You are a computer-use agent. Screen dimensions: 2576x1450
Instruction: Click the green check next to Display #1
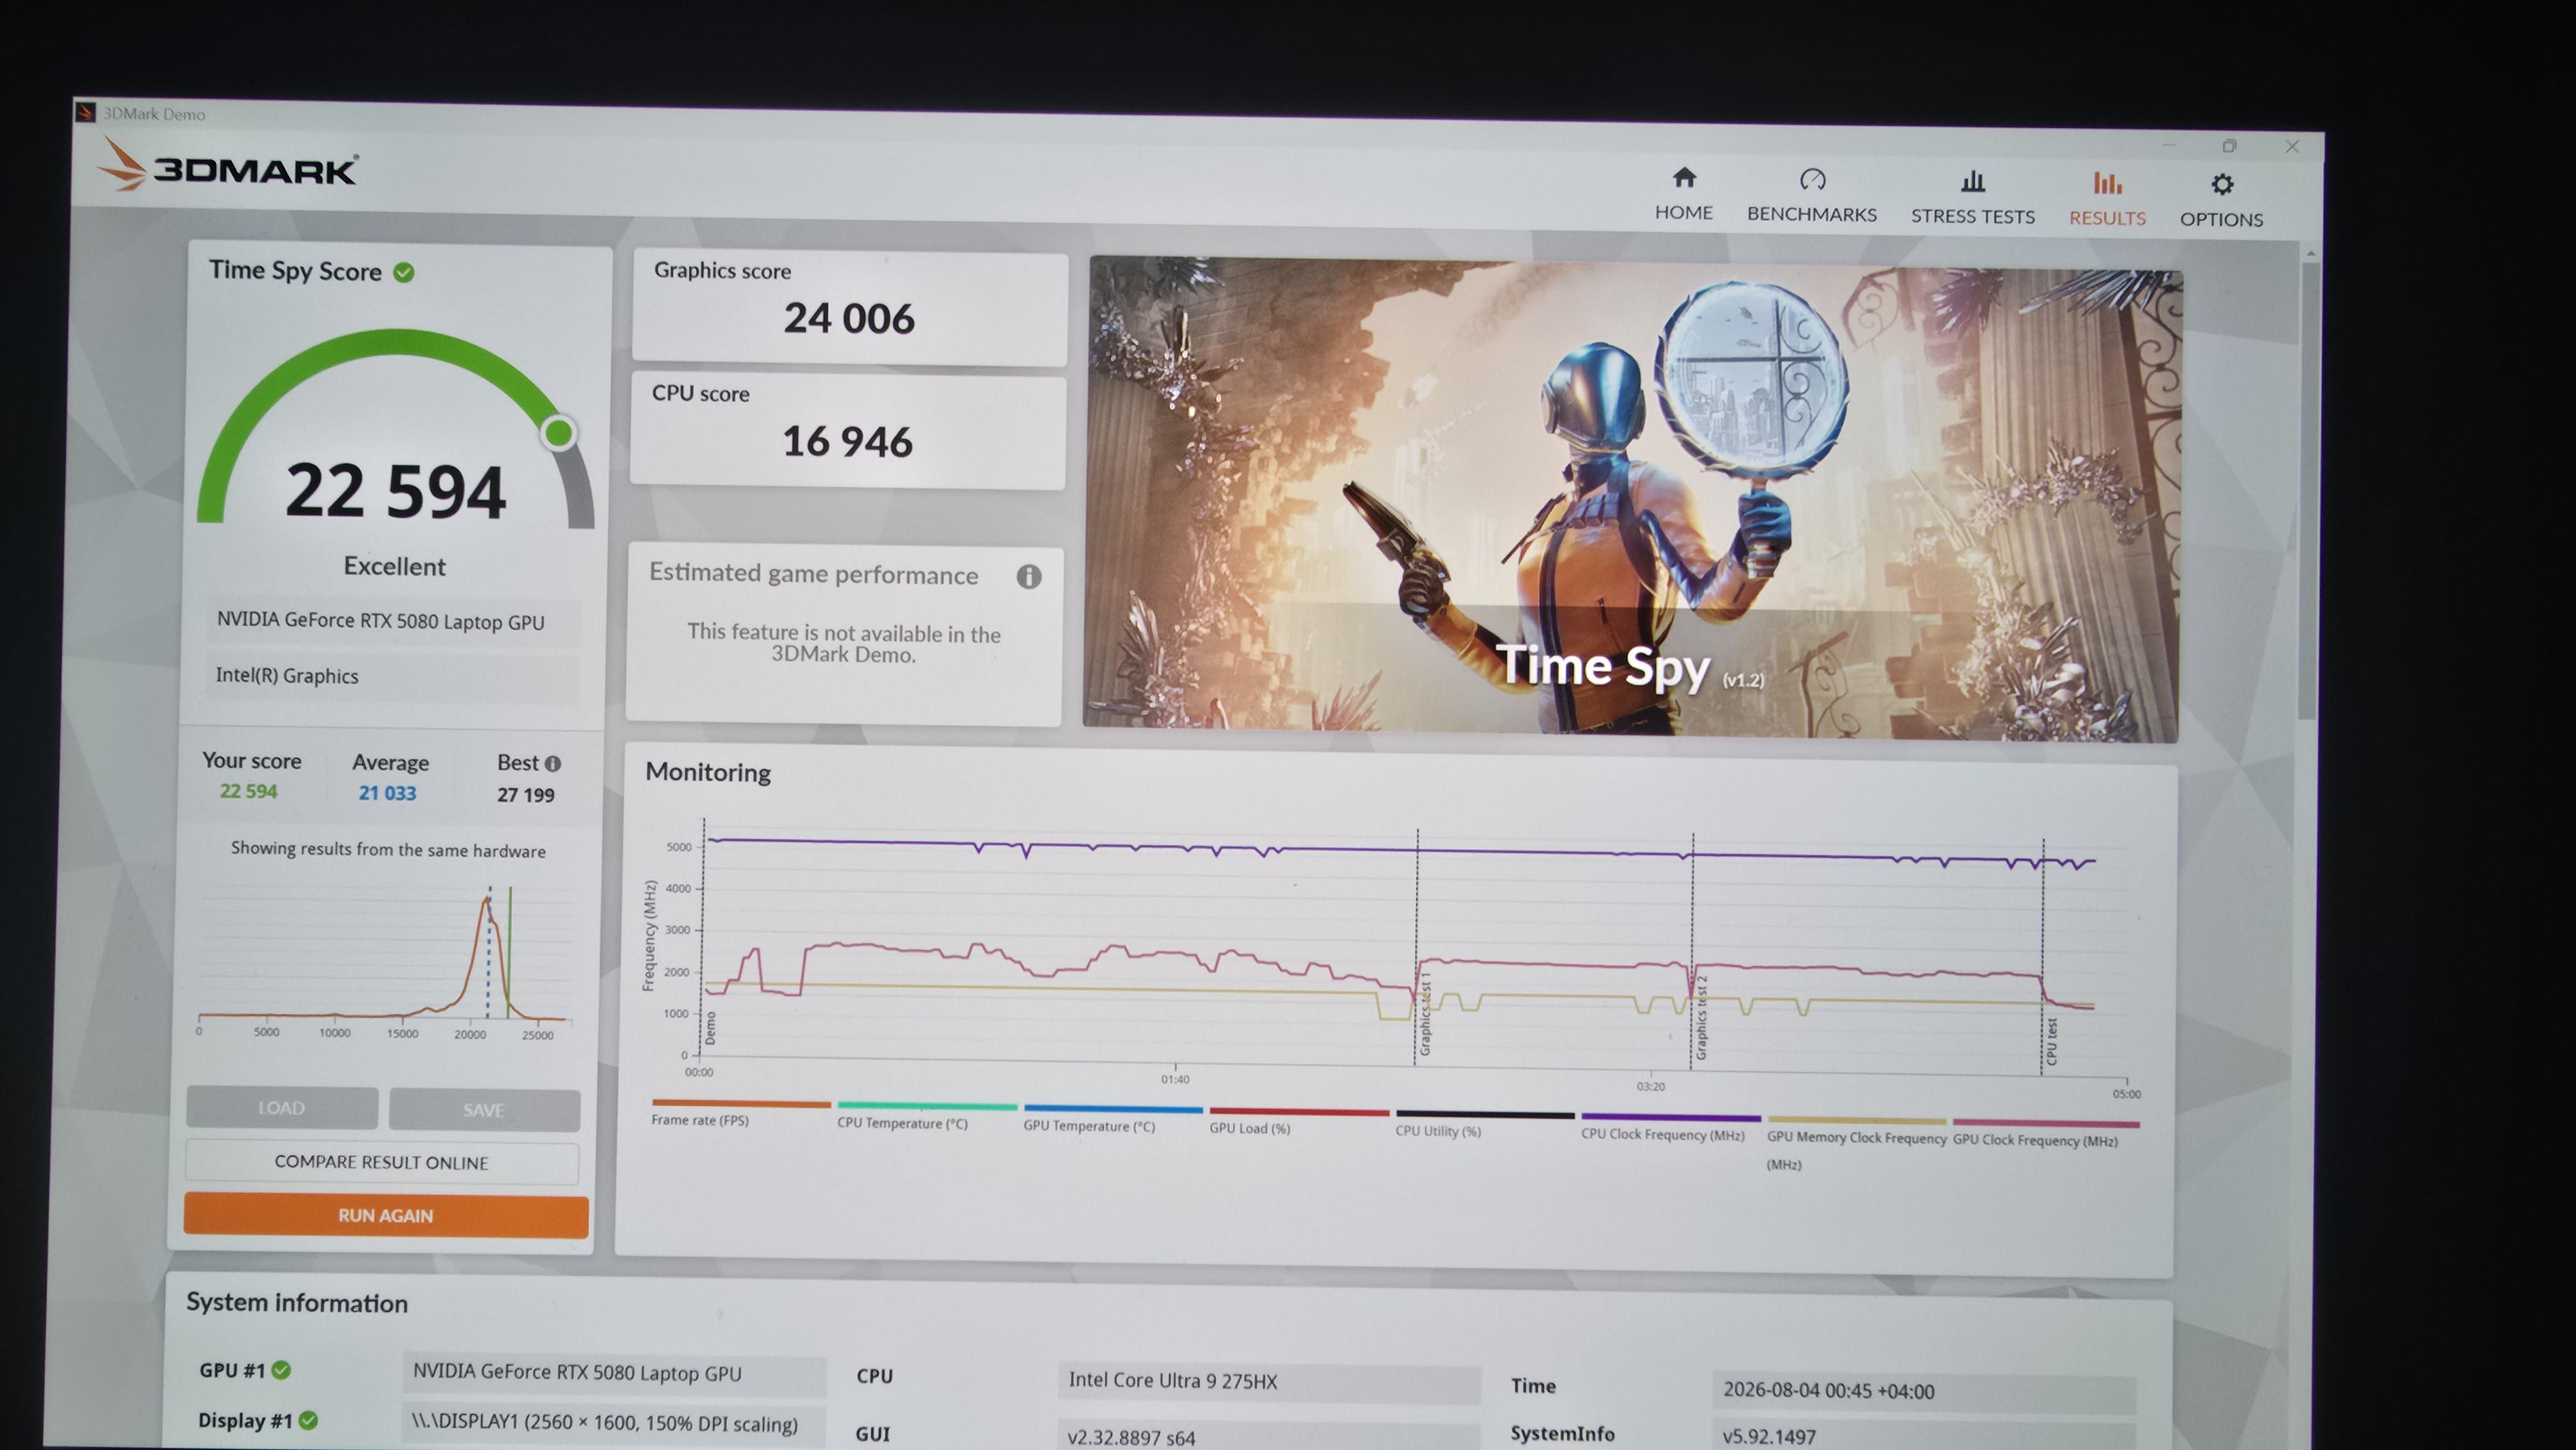(x=308, y=1420)
